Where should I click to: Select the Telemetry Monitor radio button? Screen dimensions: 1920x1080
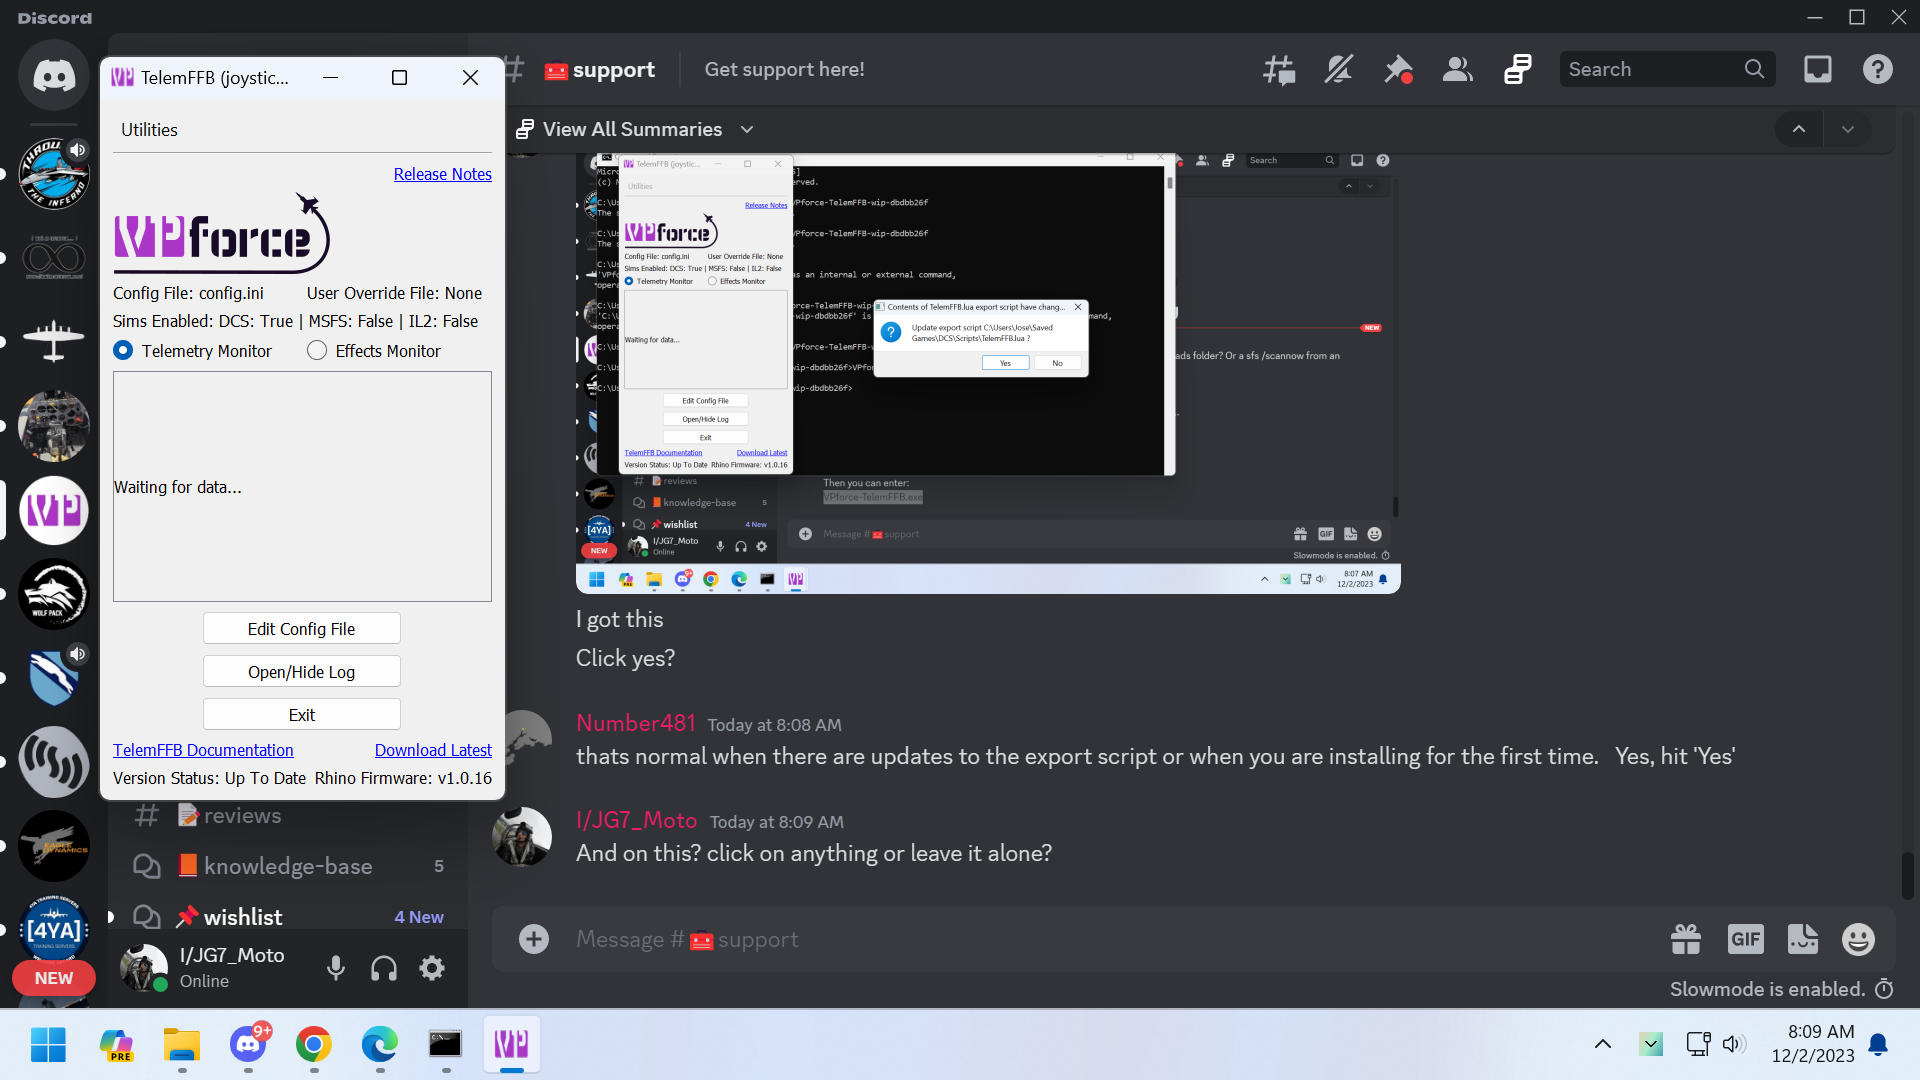coord(124,351)
